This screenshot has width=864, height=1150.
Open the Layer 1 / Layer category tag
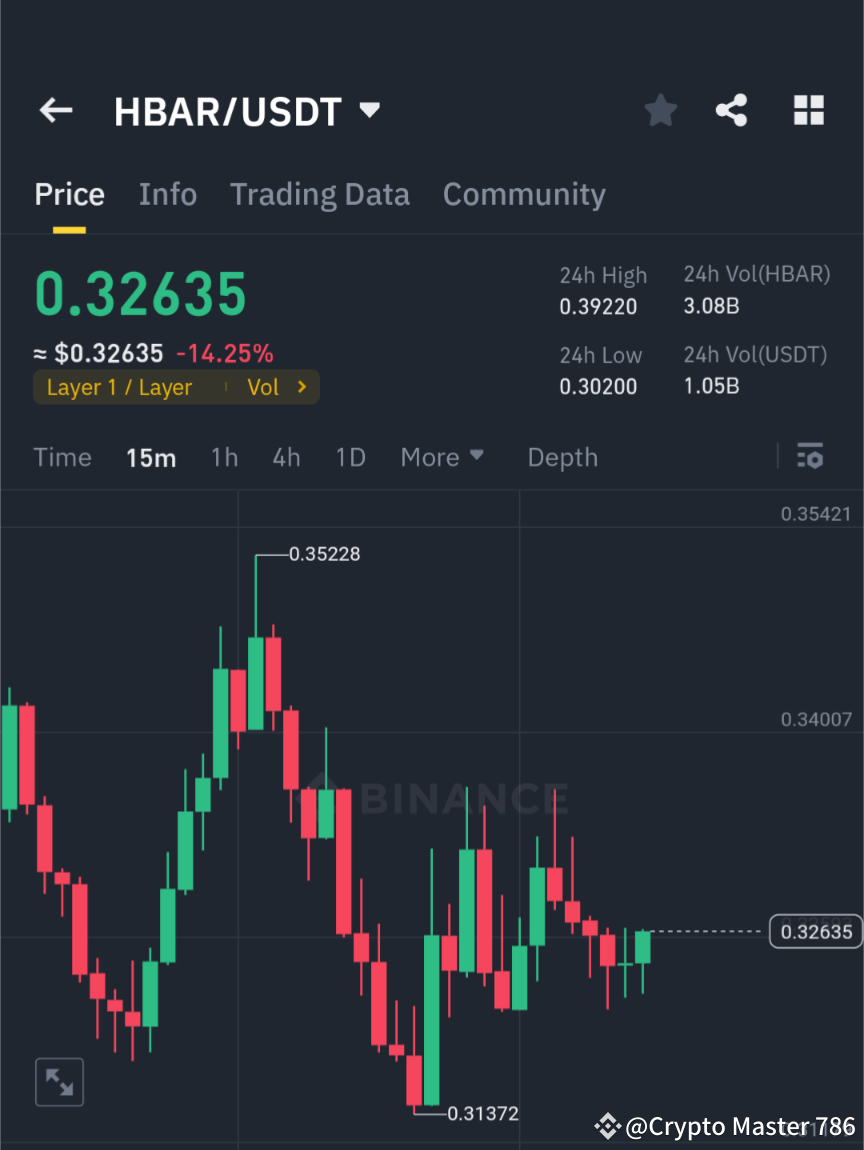click(119, 387)
